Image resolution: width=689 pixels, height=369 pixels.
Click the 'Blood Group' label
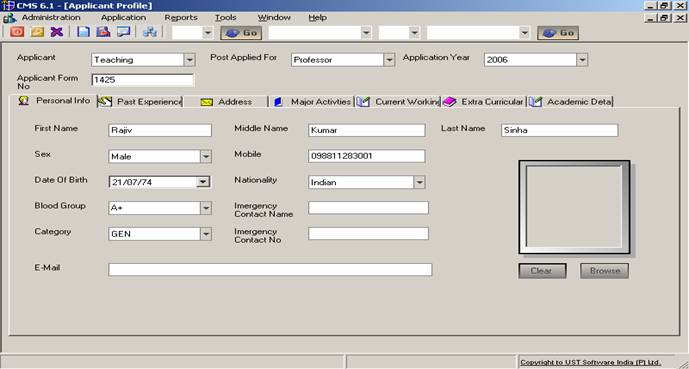pos(60,206)
